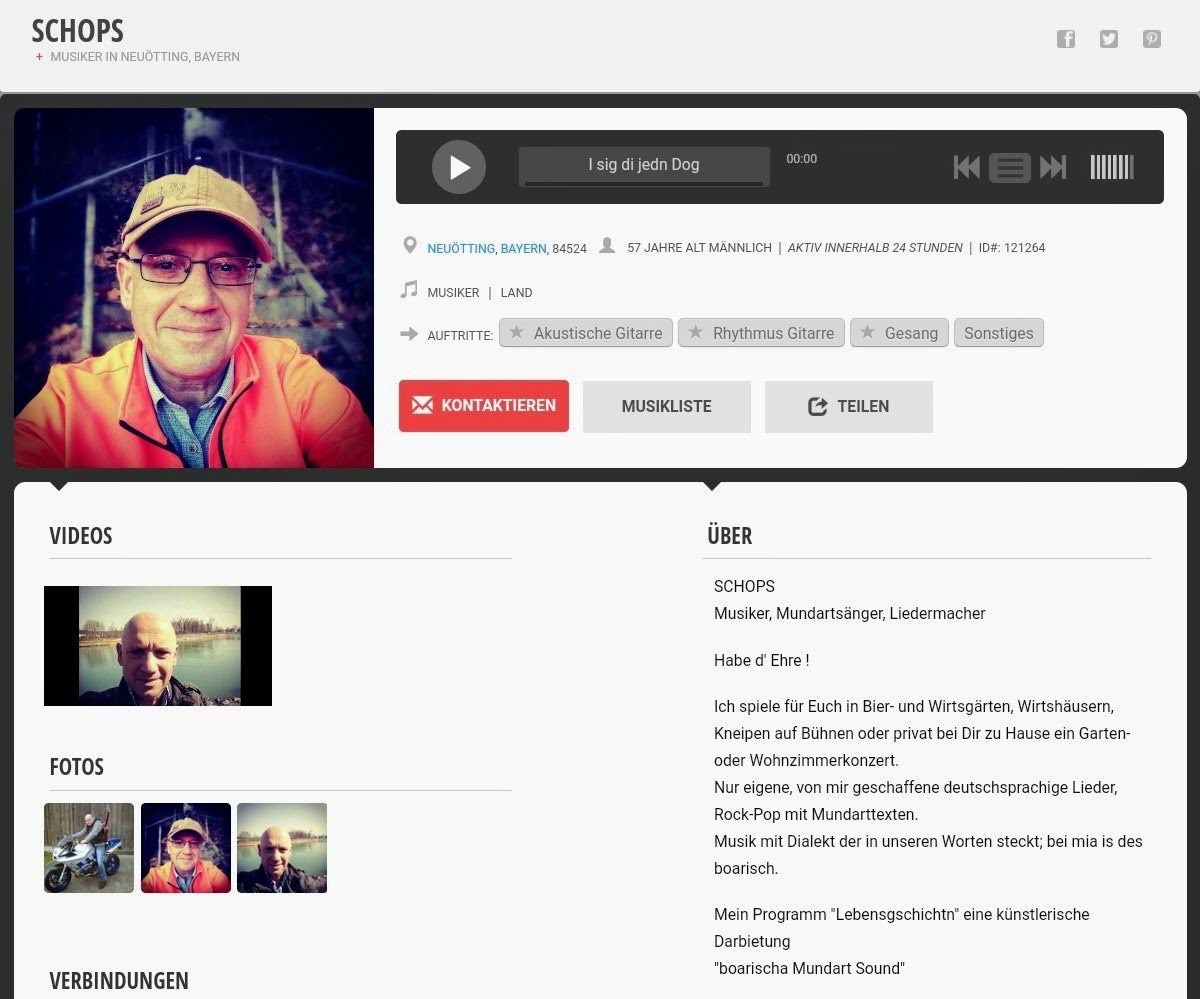Skip to the previous track

pos(966,167)
